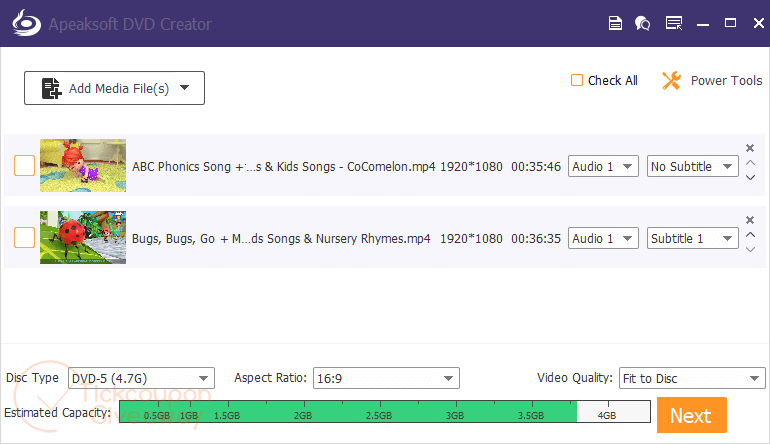Select the ABC Phonics Song file checkbox
The width and height of the screenshot is (770, 444).
(24, 166)
